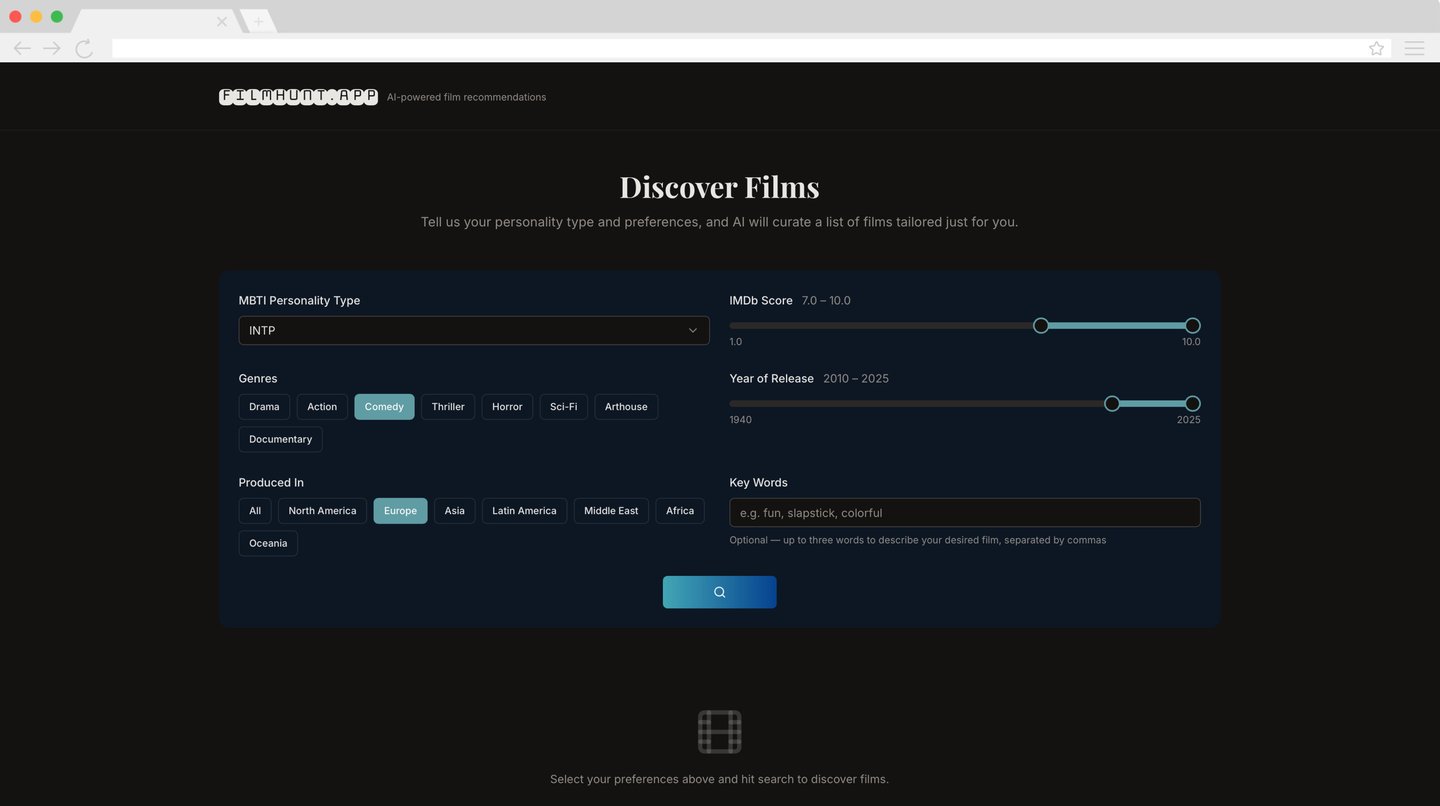The image size is (1440, 806).
Task: Select Oceania production region
Action: [x=268, y=543]
